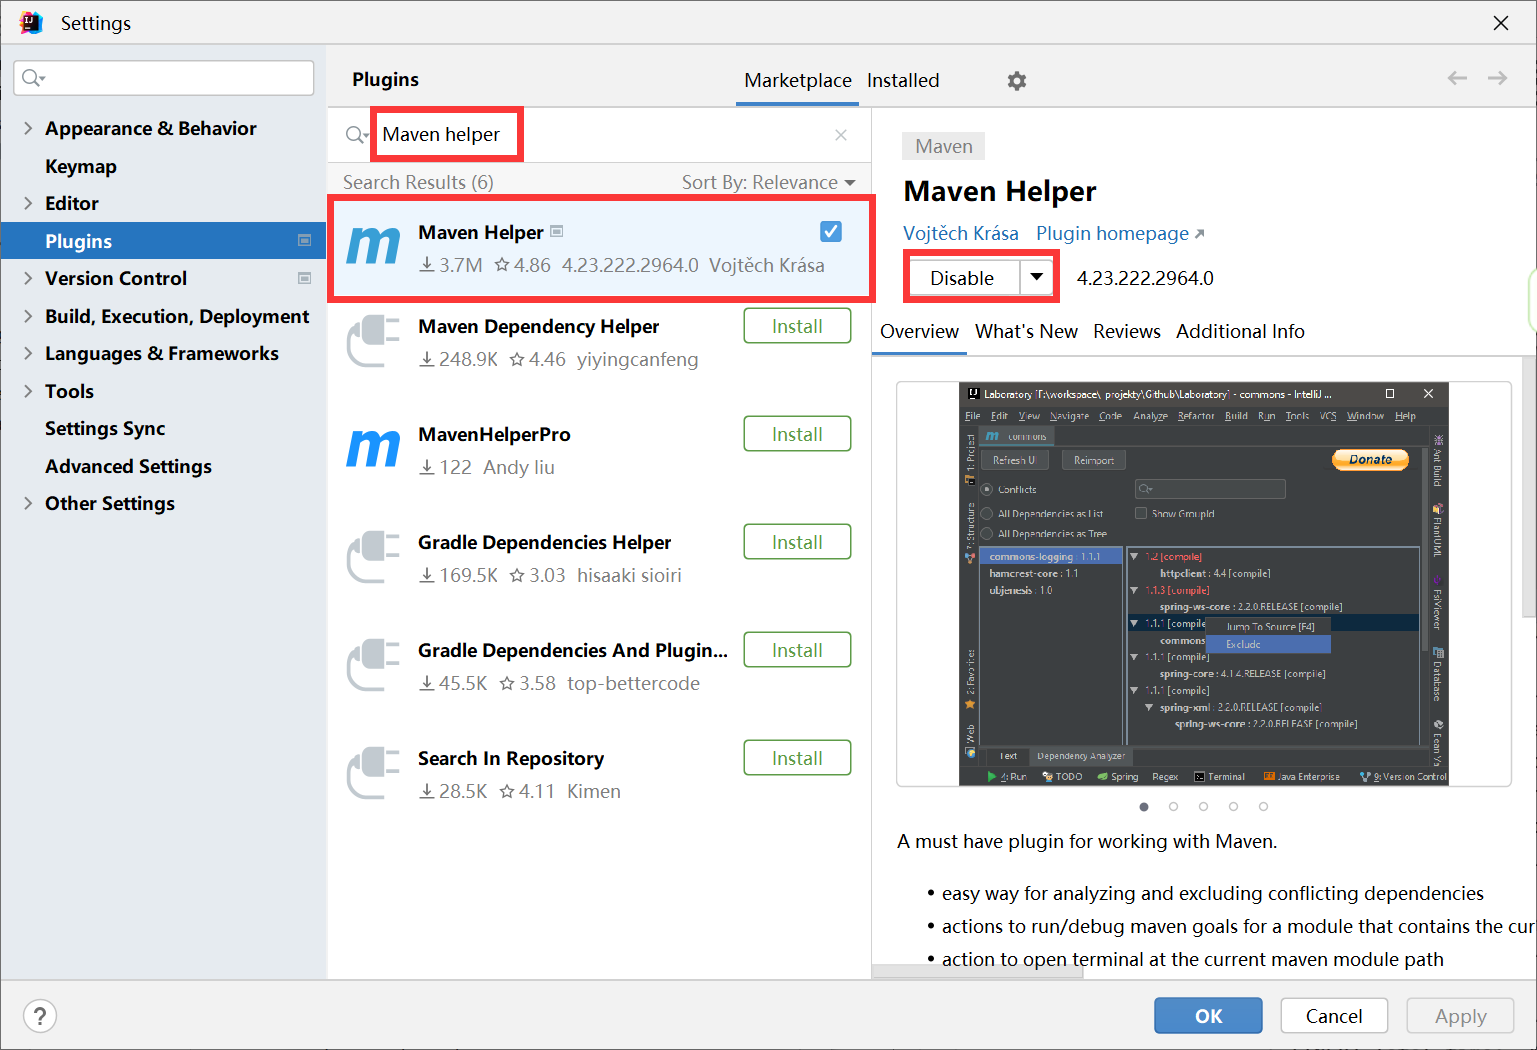This screenshot has width=1537, height=1050.
Task: Install Gradle Dependencies Helper plugin
Action: pyautogui.click(x=797, y=542)
